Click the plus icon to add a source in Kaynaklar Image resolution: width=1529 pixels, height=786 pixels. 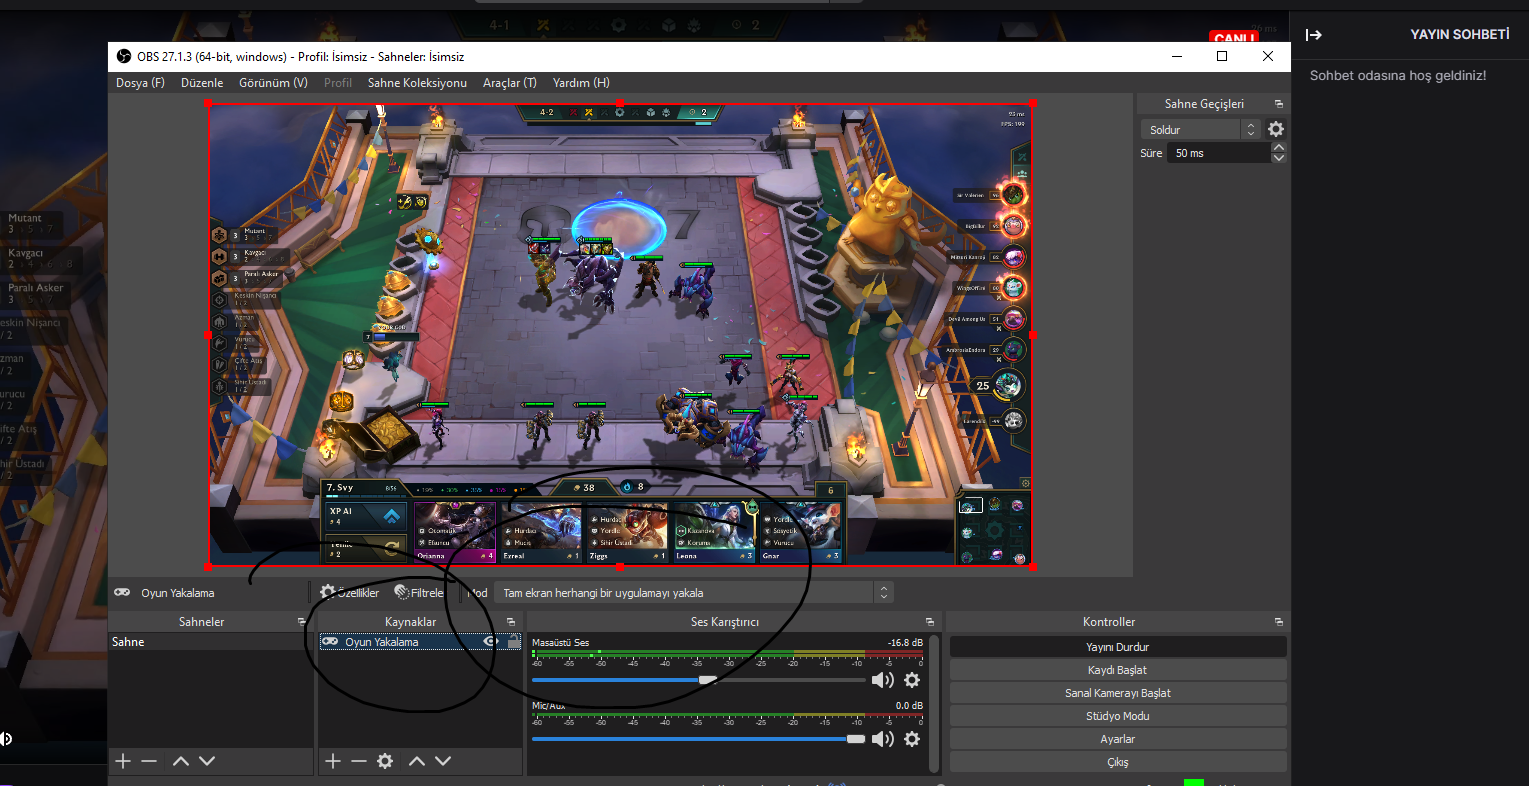pyautogui.click(x=333, y=761)
